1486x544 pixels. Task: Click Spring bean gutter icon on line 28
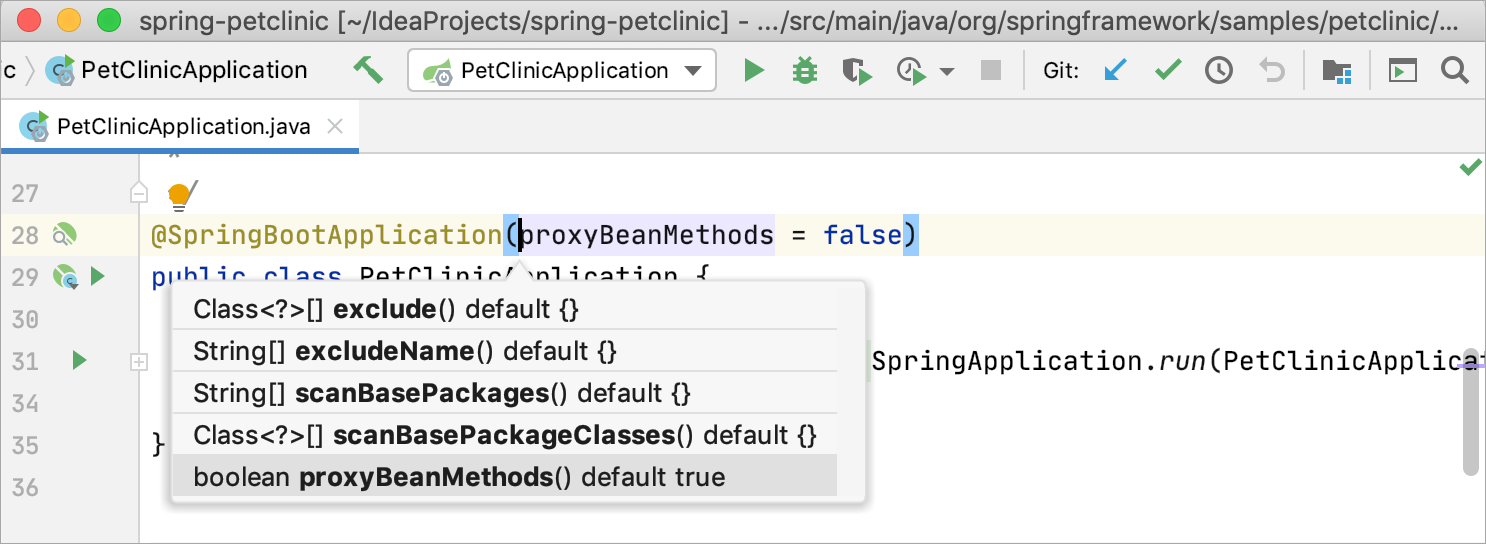[65, 236]
